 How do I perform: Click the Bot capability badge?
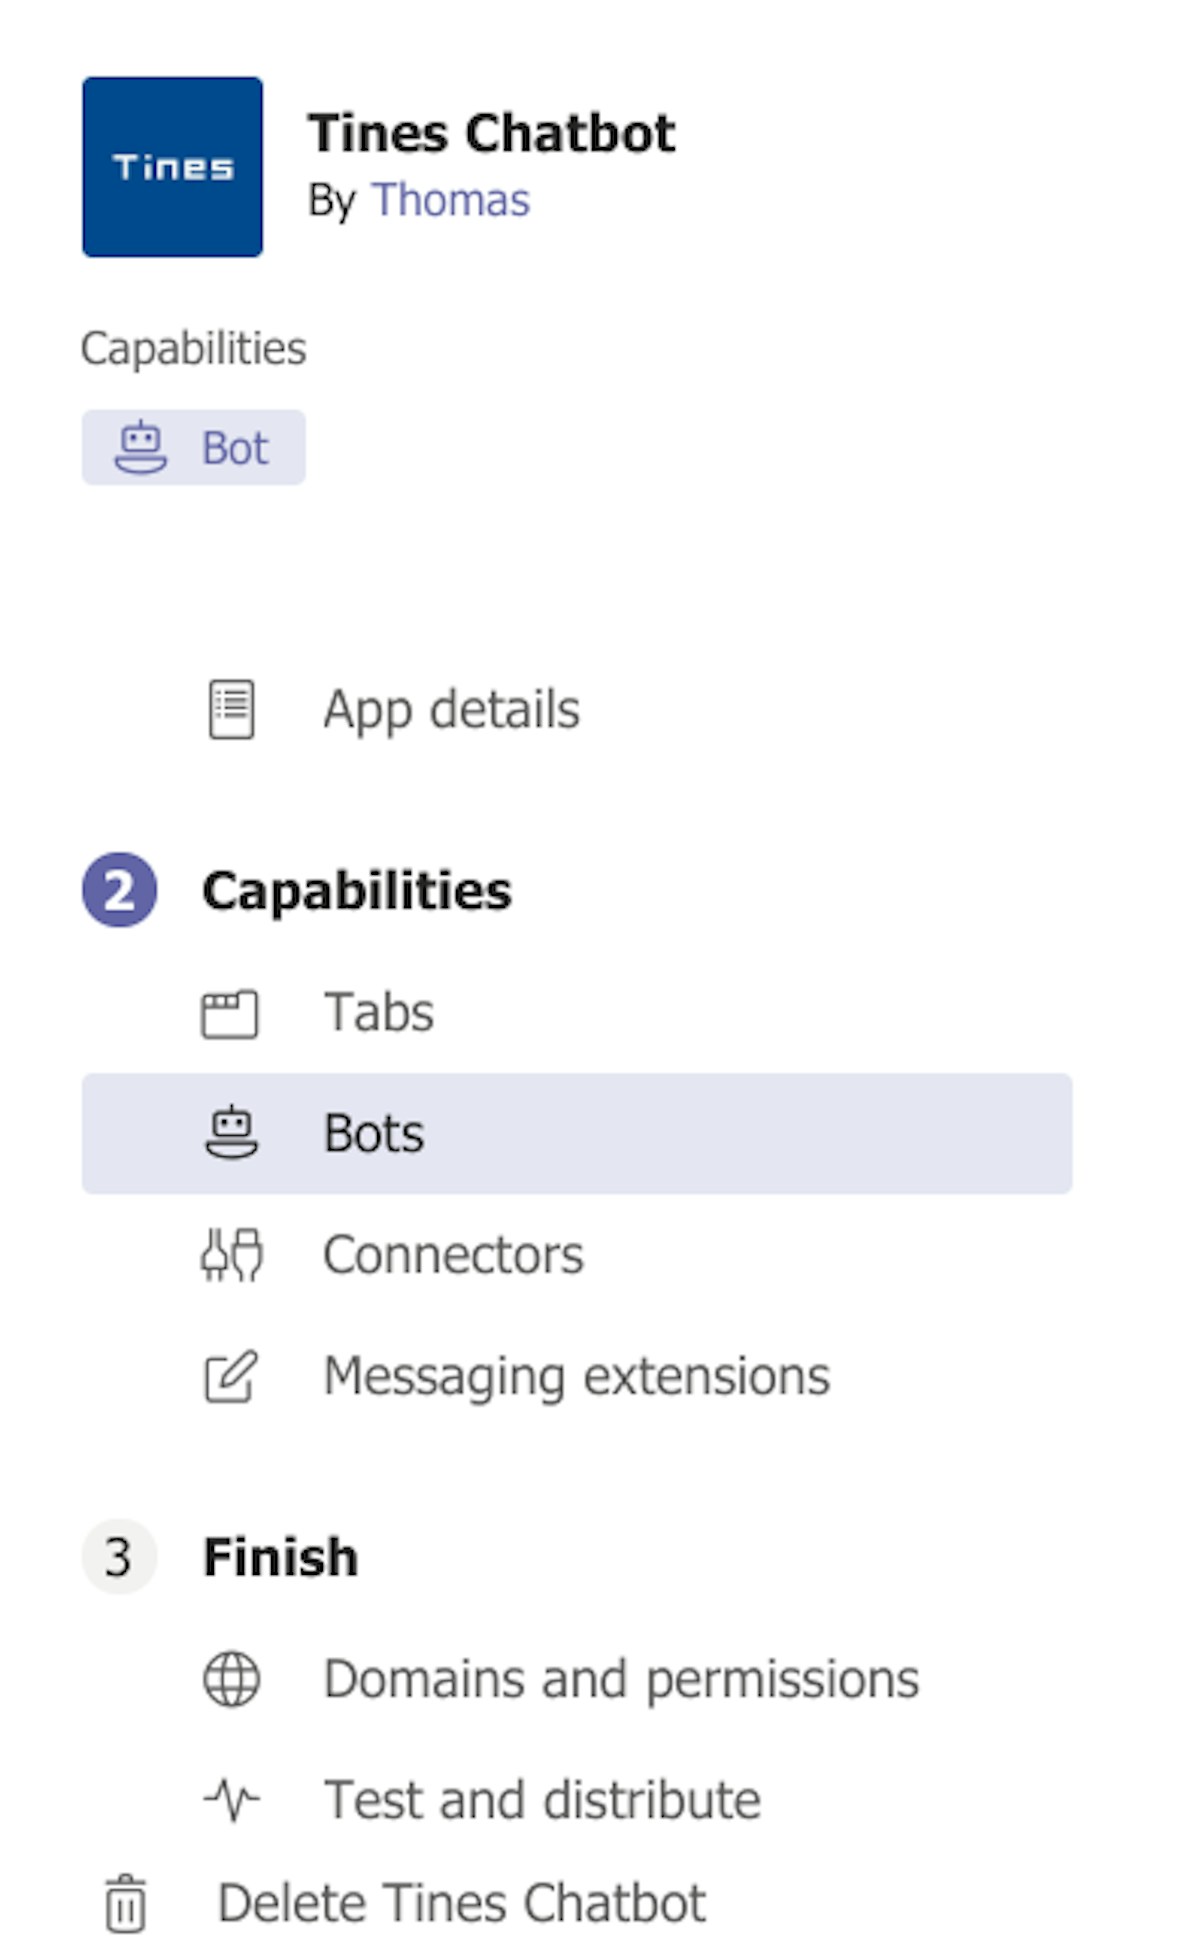(x=193, y=447)
